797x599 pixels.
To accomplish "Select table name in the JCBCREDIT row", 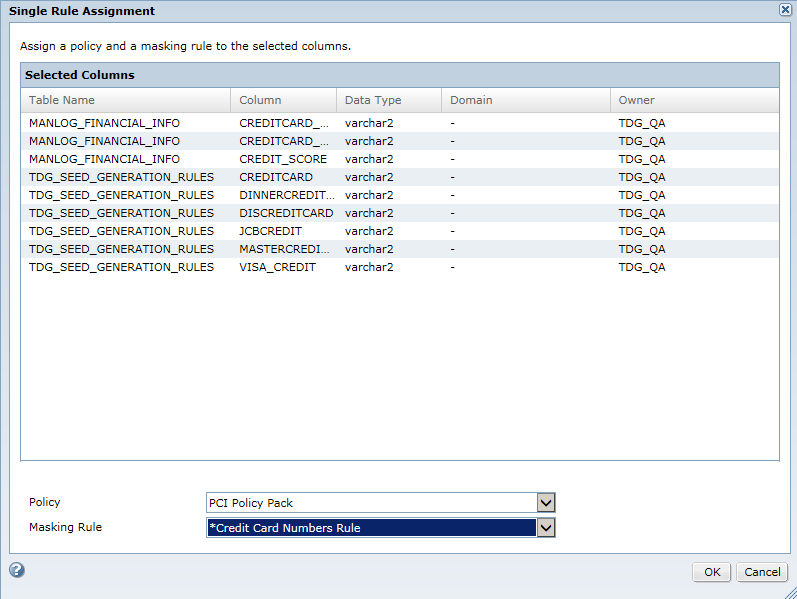I will pos(121,231).
